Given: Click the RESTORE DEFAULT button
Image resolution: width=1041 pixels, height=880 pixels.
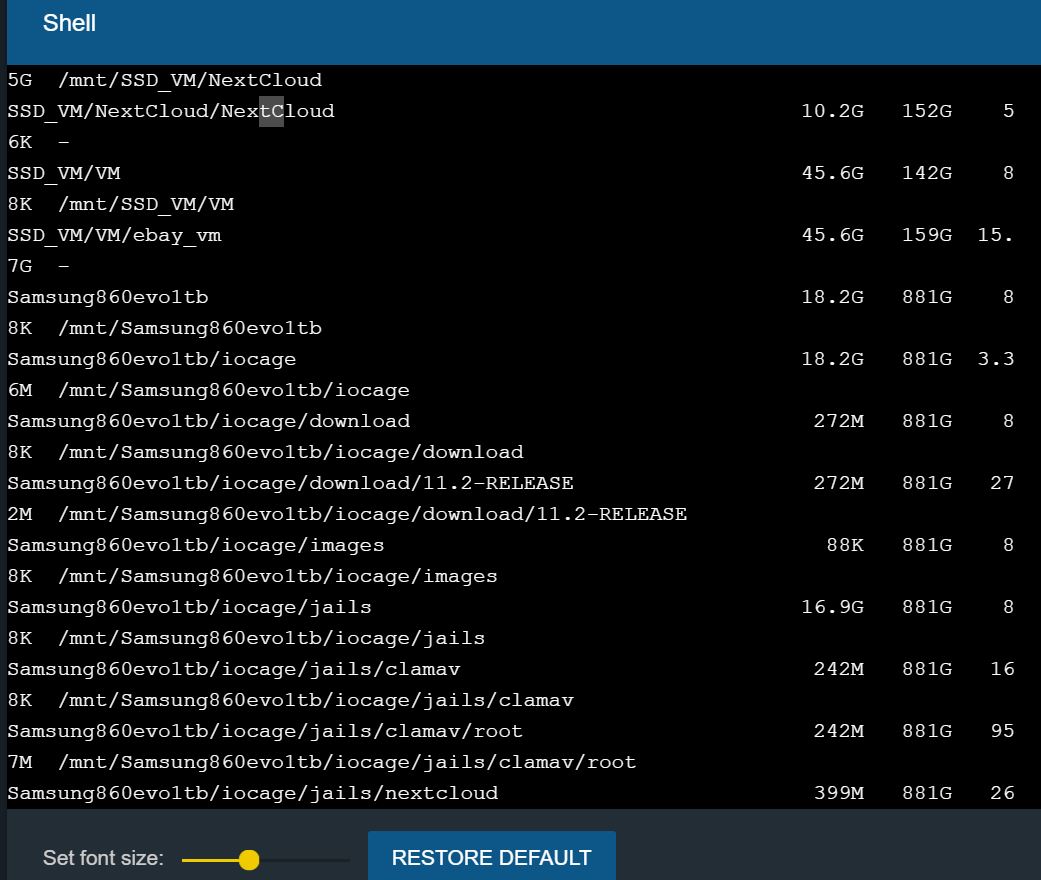Looking at the screenshot, I should click(x=491, y=857).
